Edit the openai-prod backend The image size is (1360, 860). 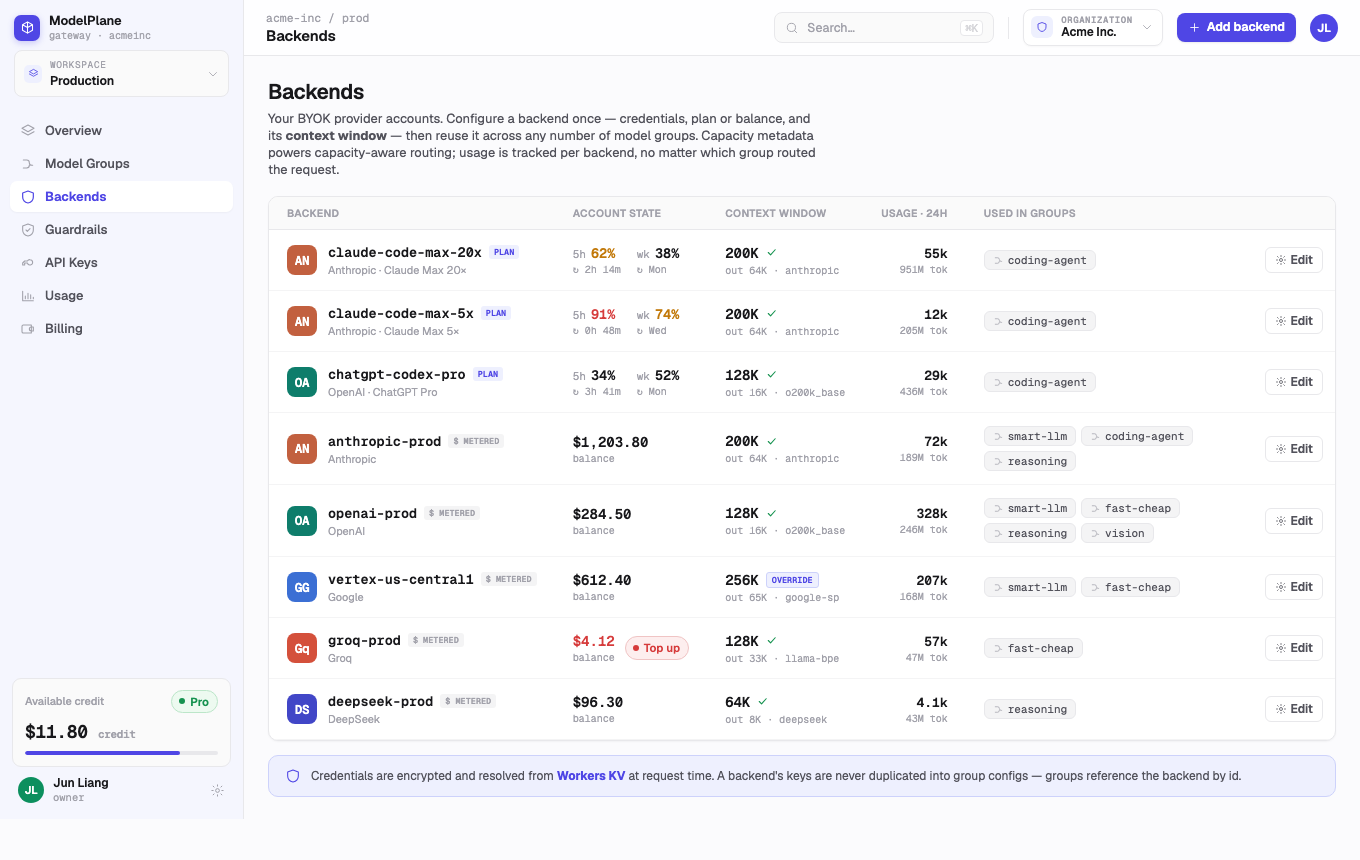(x=1294, y=521)
